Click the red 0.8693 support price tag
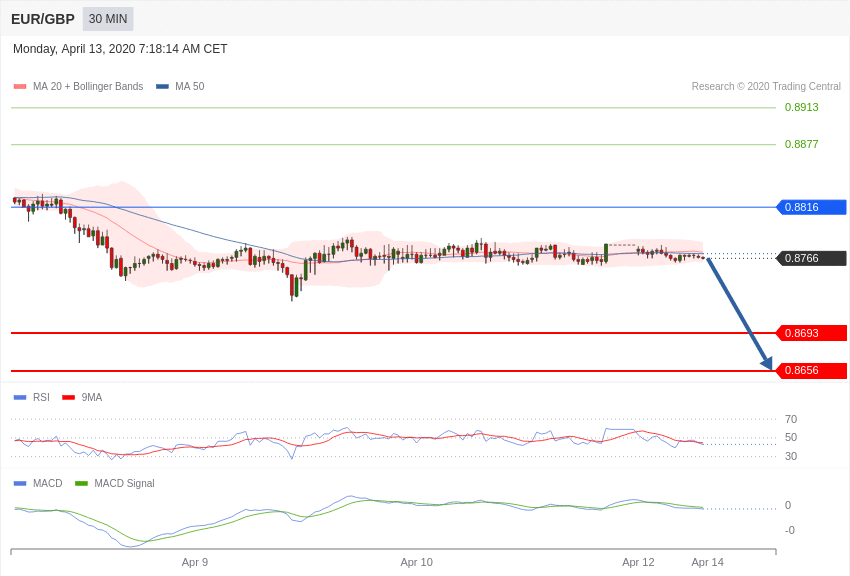The height and width of the screenshot is (576, 850). coord(812,333)
